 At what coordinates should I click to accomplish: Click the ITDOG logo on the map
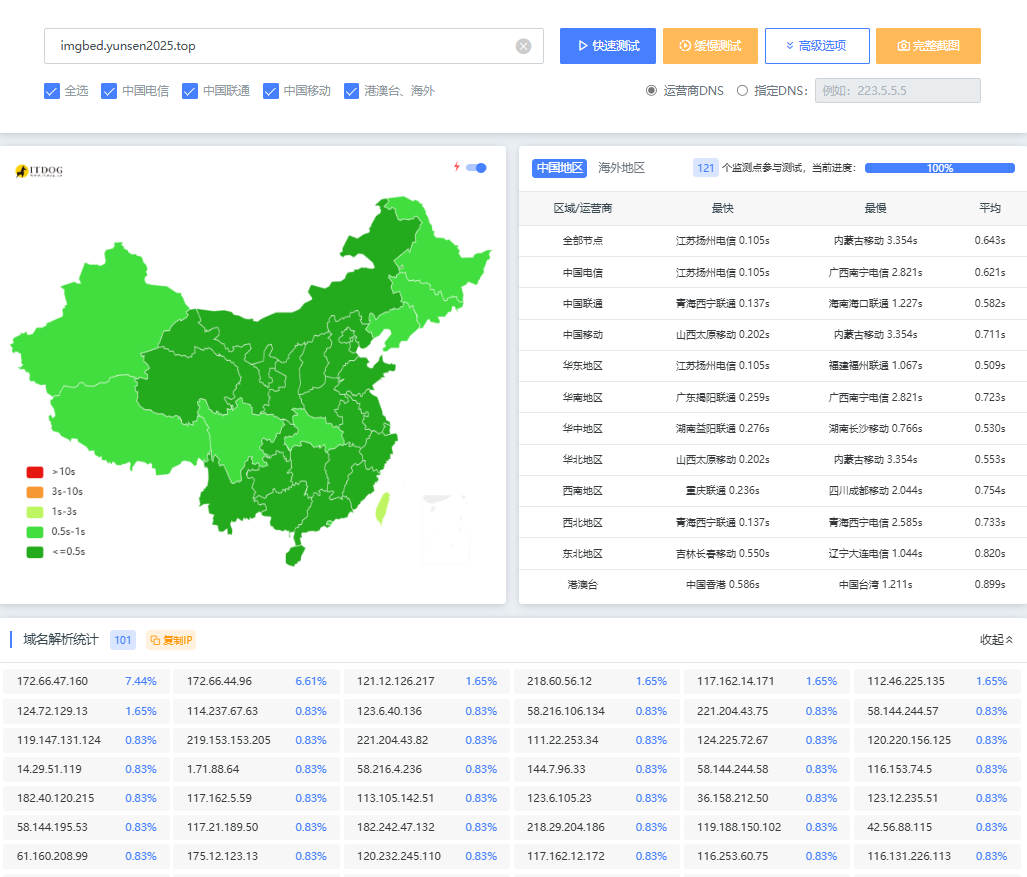(39, 171)
